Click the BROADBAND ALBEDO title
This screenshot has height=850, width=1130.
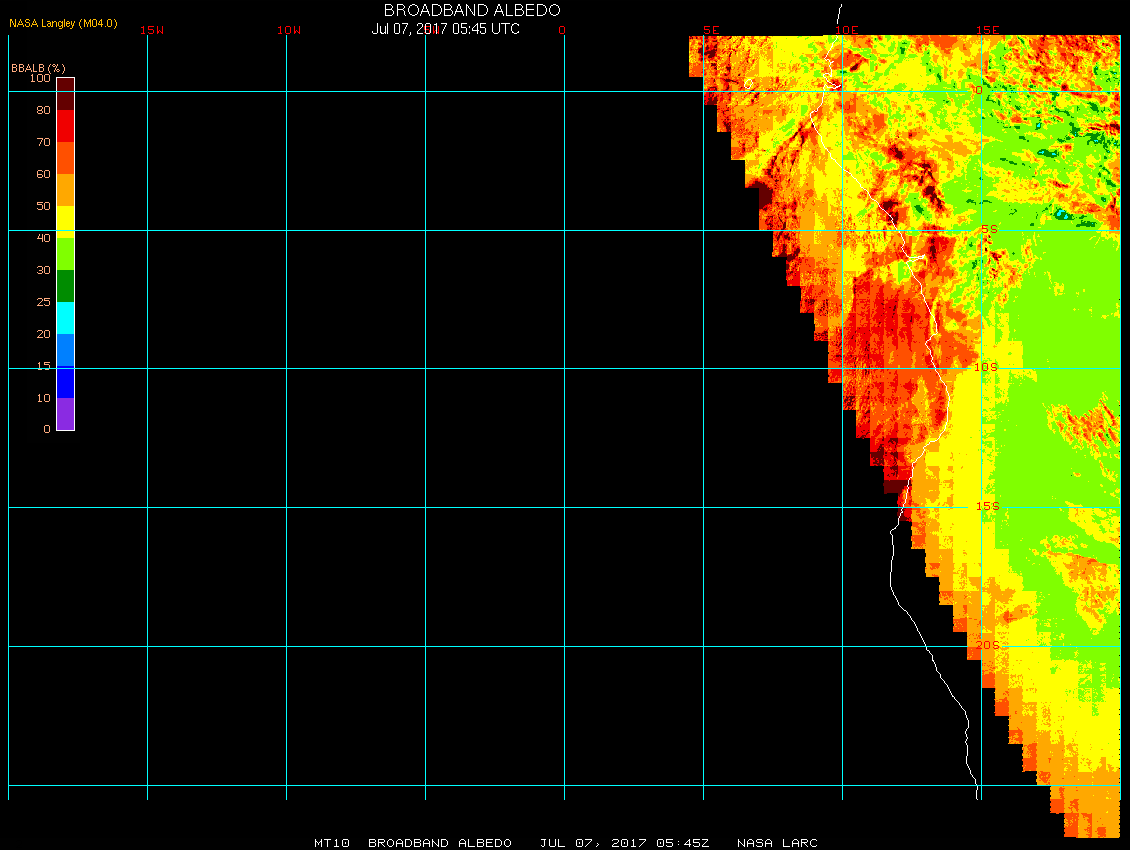pyautogui.click(x=472, y=10)
